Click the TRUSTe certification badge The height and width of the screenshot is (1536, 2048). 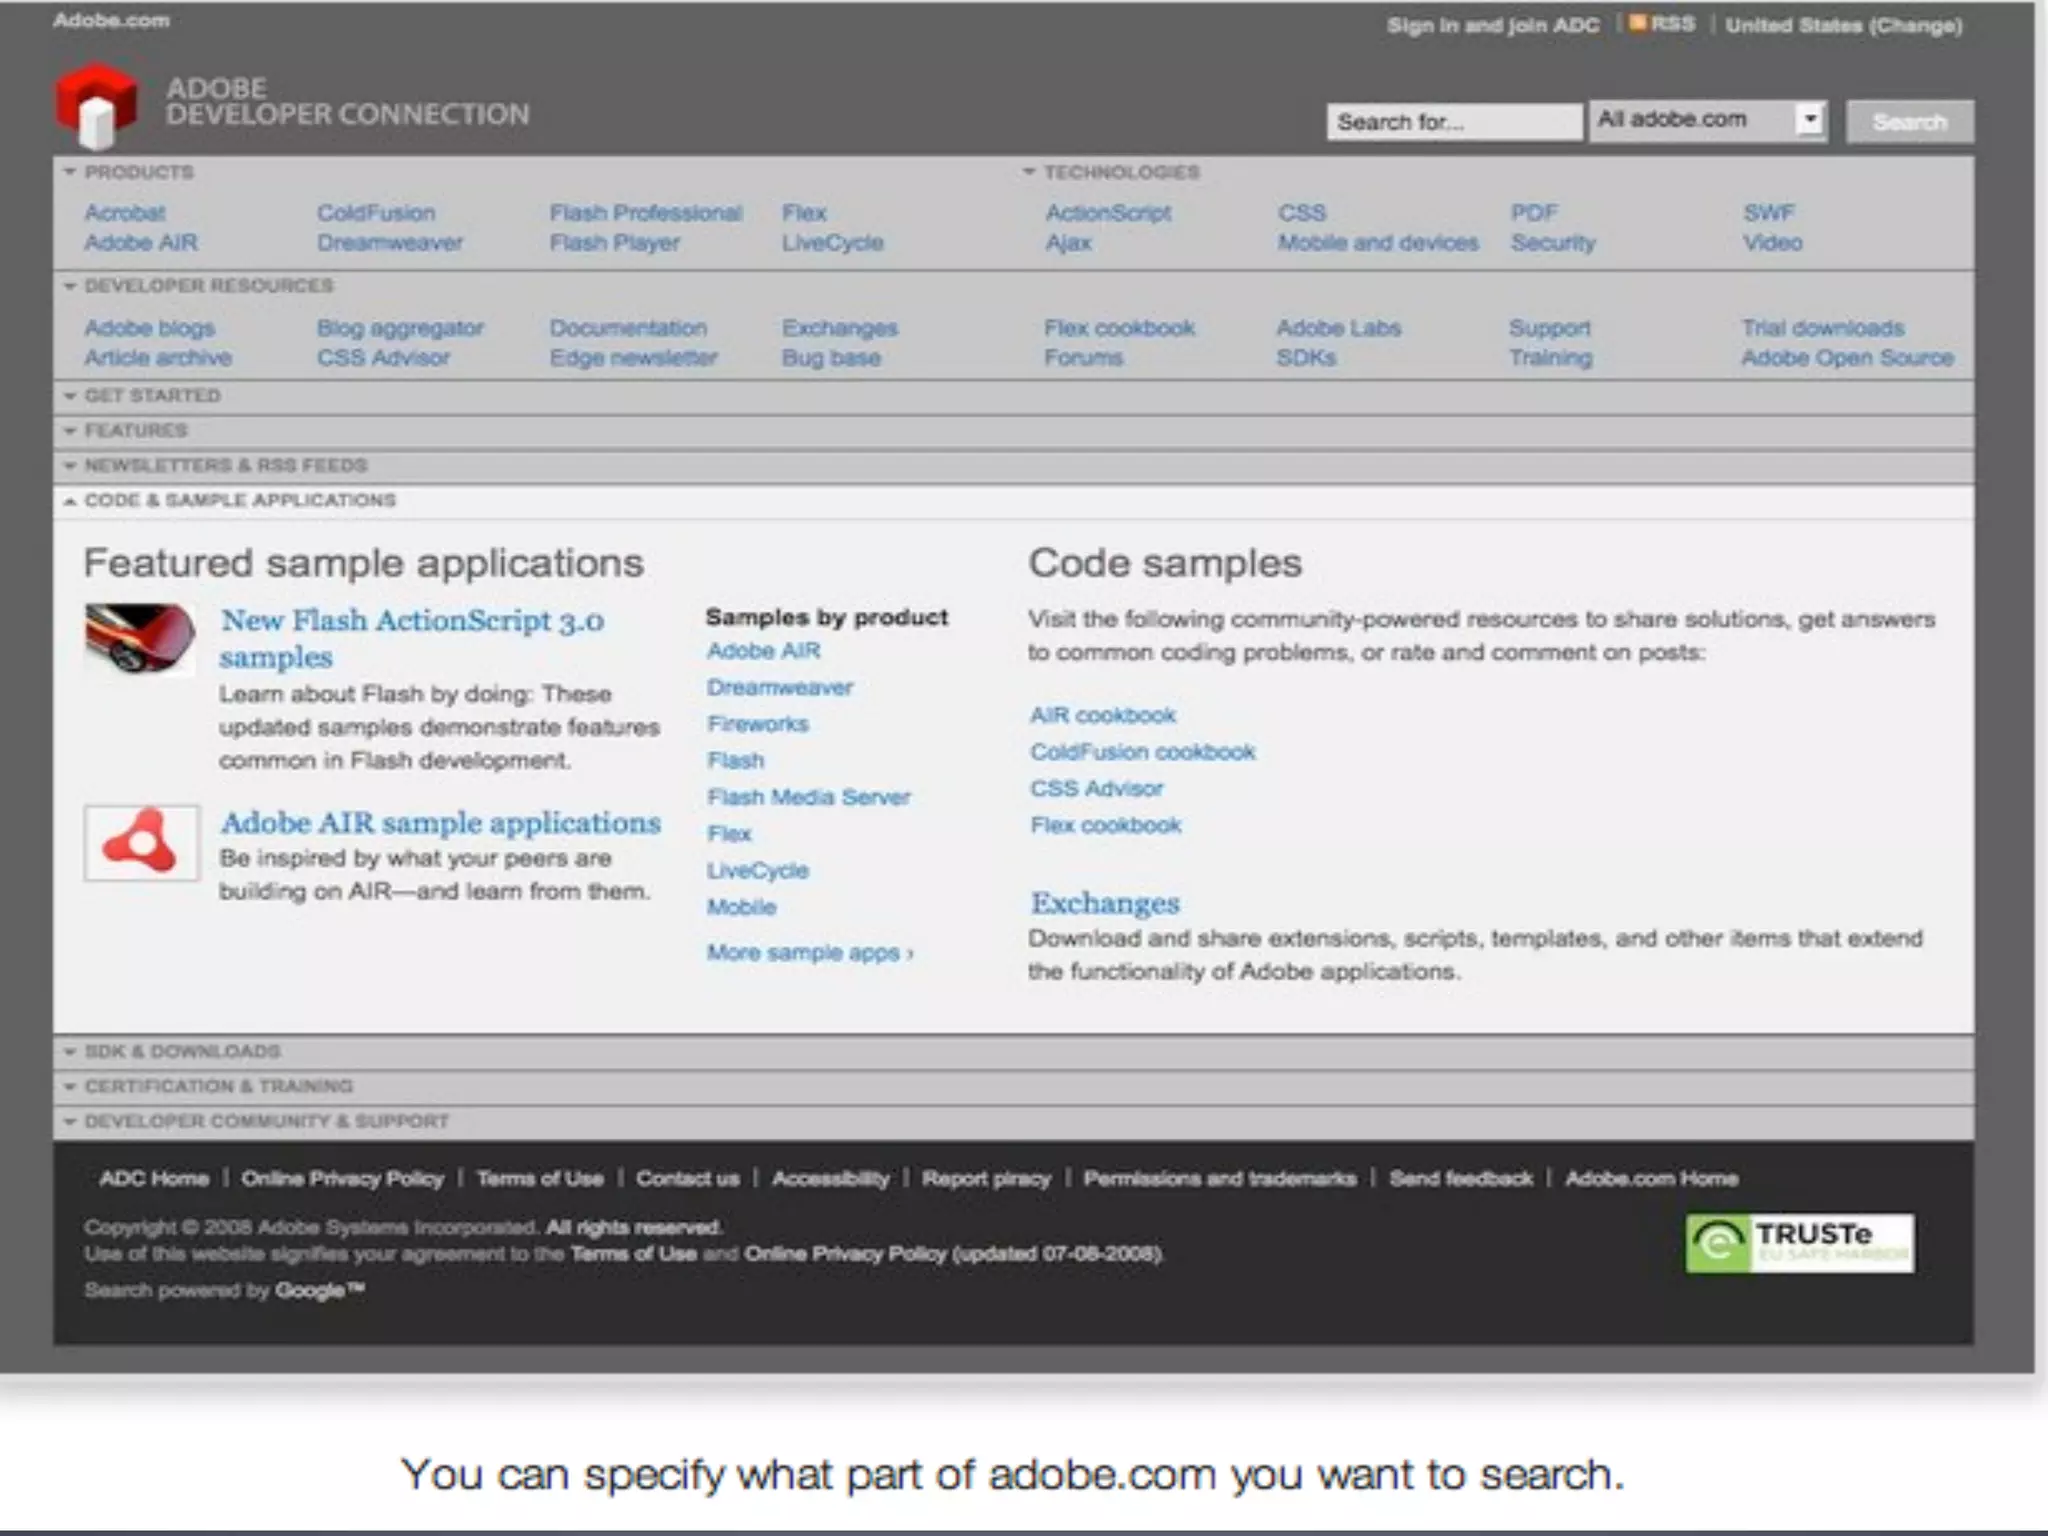tap(1799, 1242)
